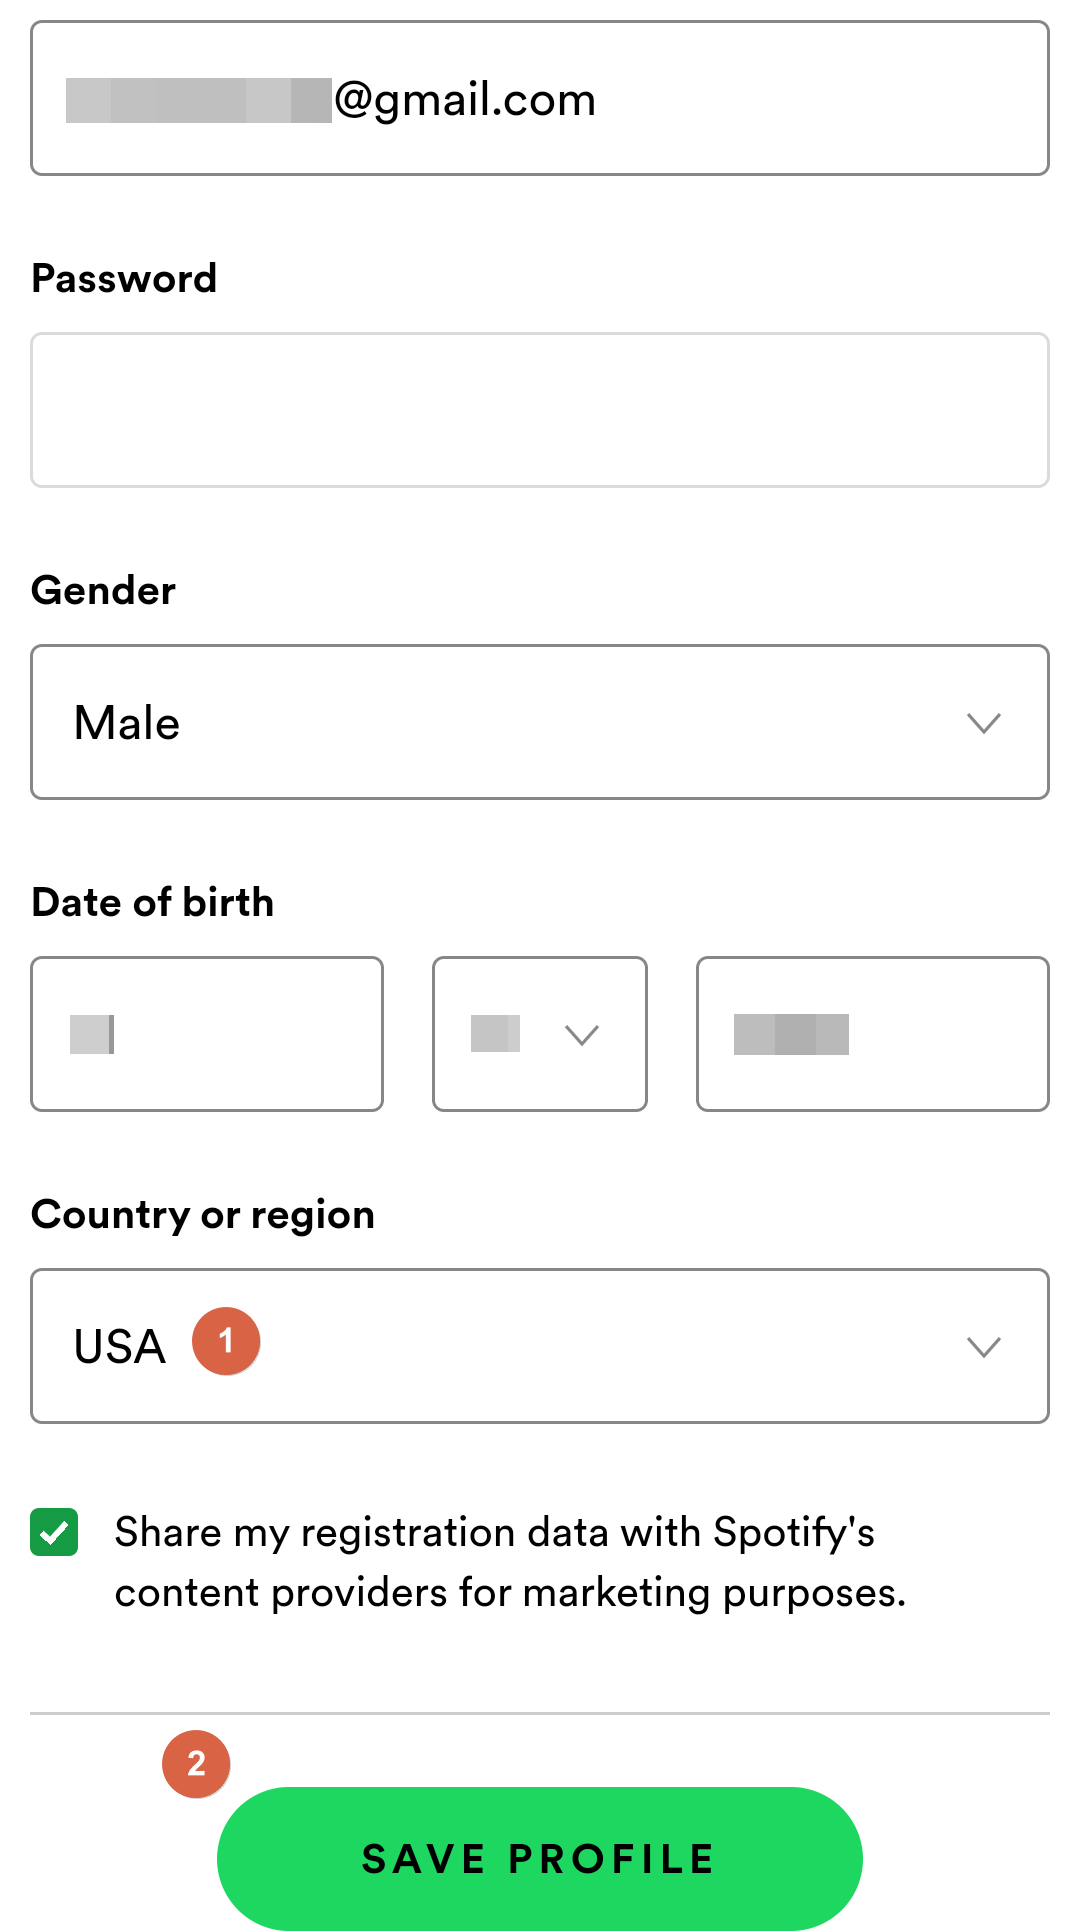This screenshot has width=1080, height=1932.
Task: Click the birth year input field
Action: 873,1034
